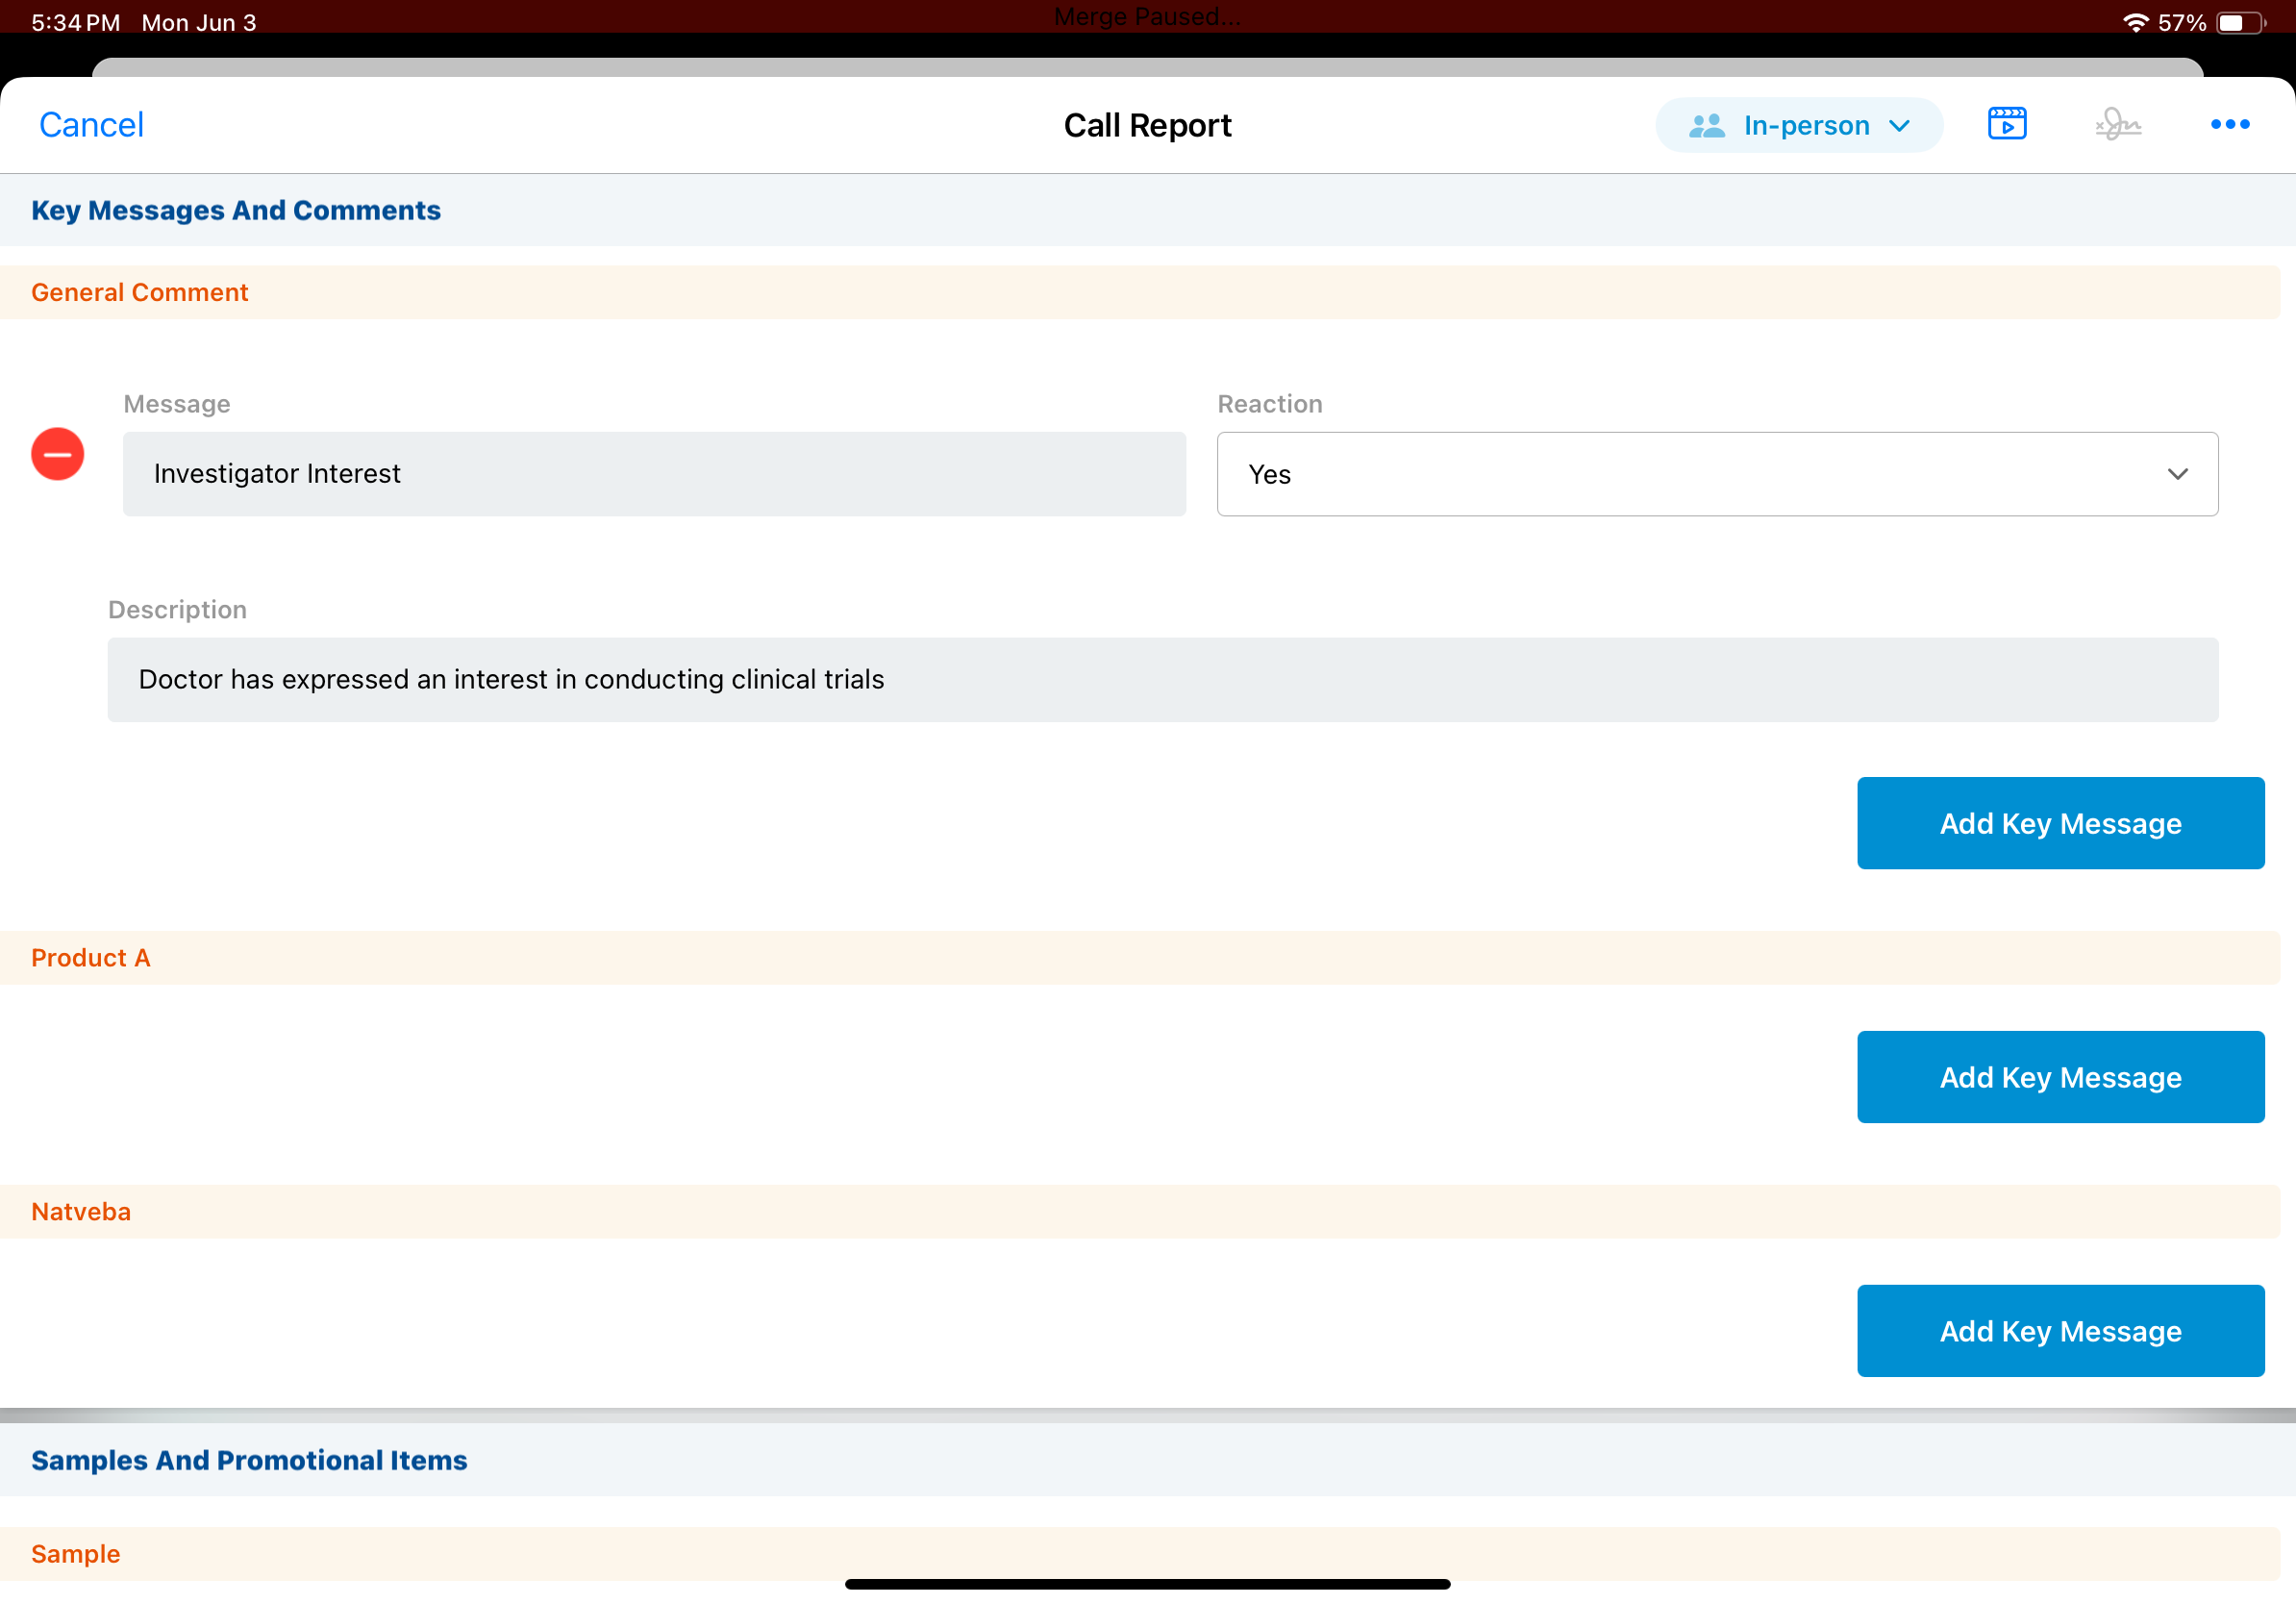Open the three-dot more options menu
The image size is (2296, 1604).
[2229, 124]
